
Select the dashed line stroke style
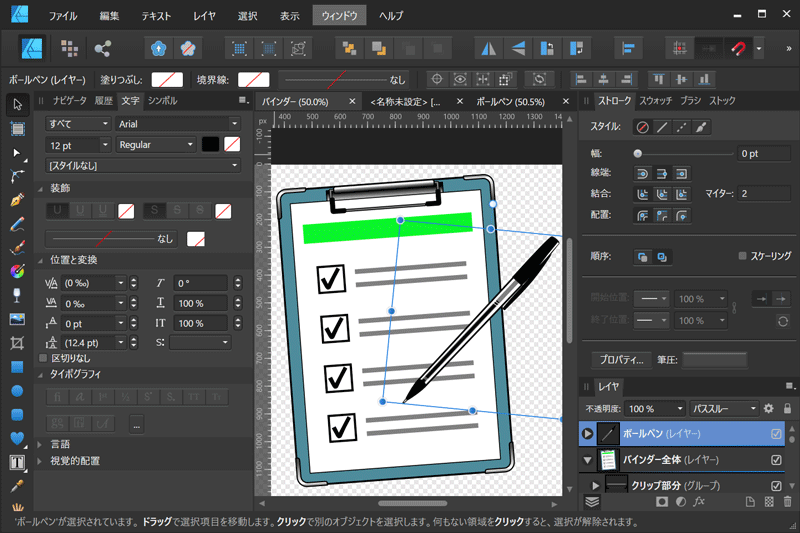point(682,127)
